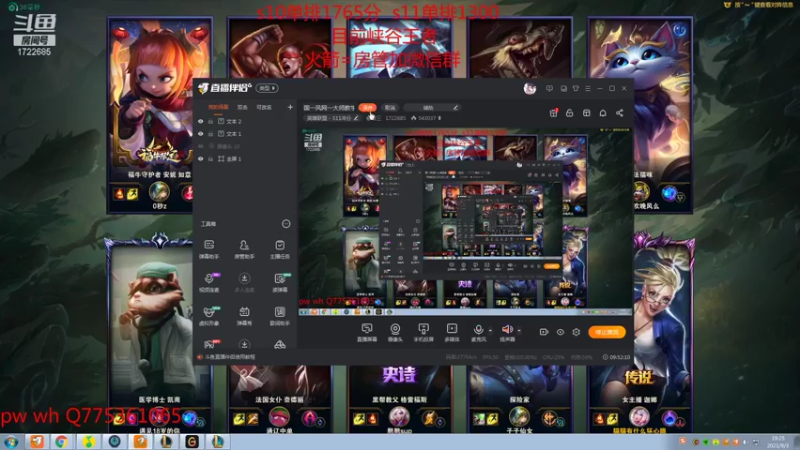
Task: Collapse the 工具箱 toolbox panel
Action: pyautogui.click(x=286, y=223)
